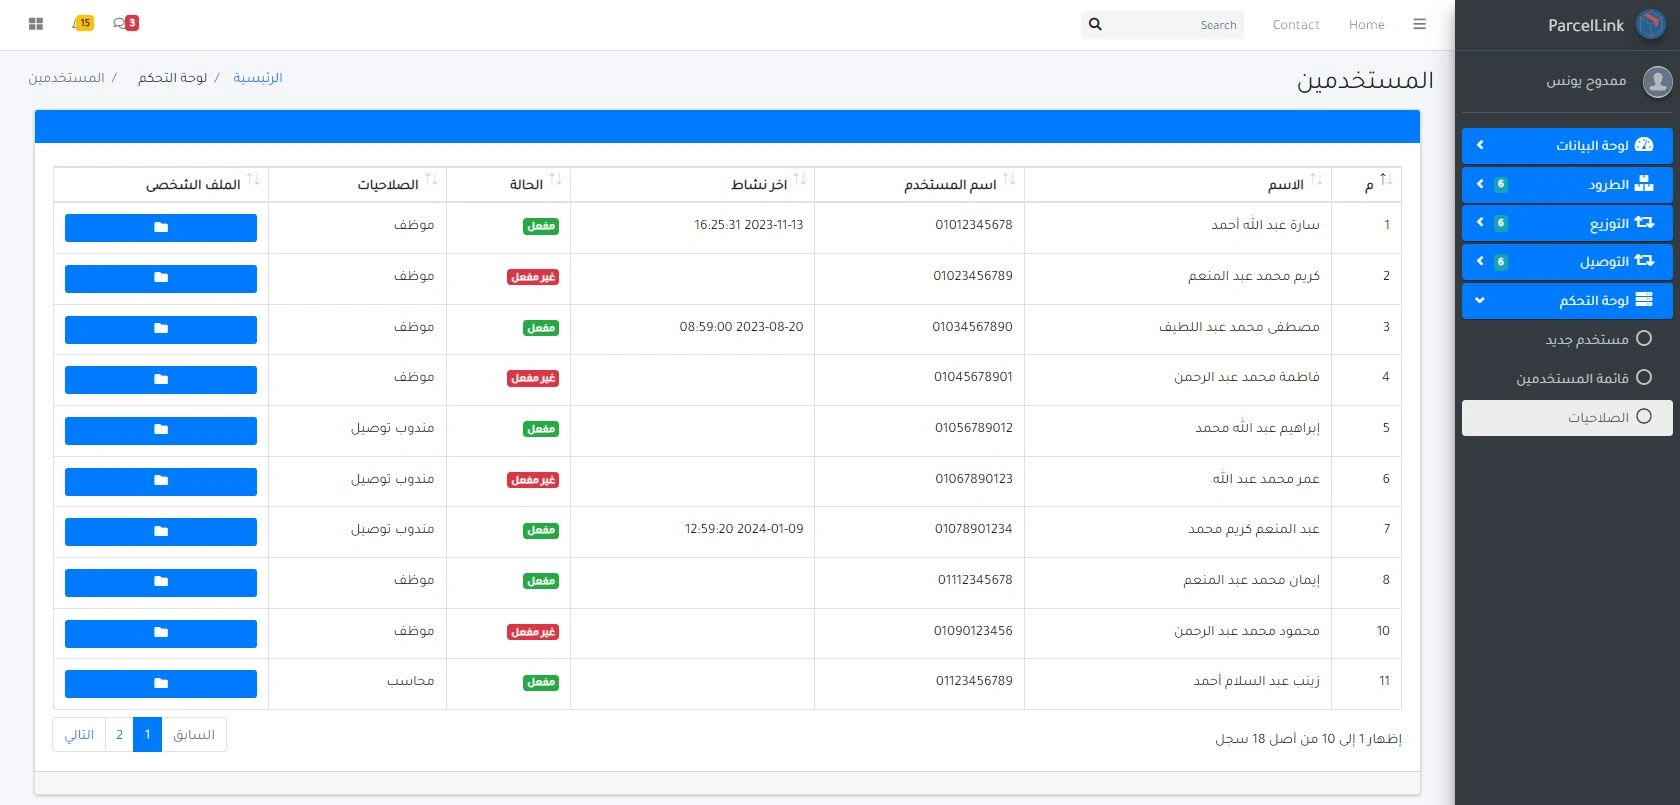The height and width of the screenshot is (805, 1680).
Task: Toggle status badge مفعل for زينب عبد السلام أحمد
Action: 541,682
